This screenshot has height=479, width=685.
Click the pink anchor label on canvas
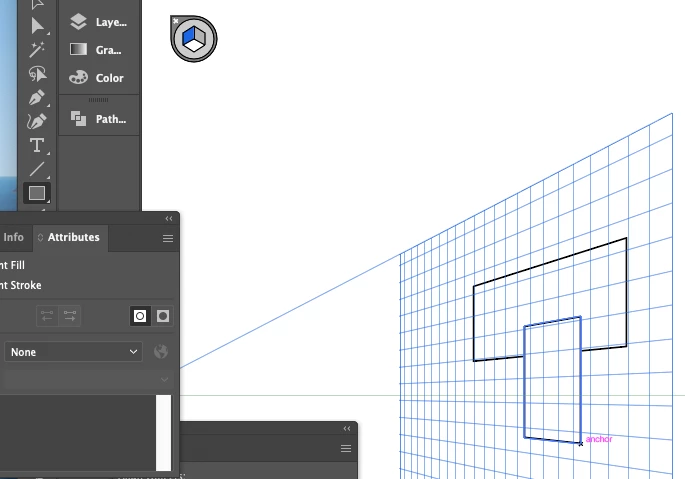[x=599, y=439]
